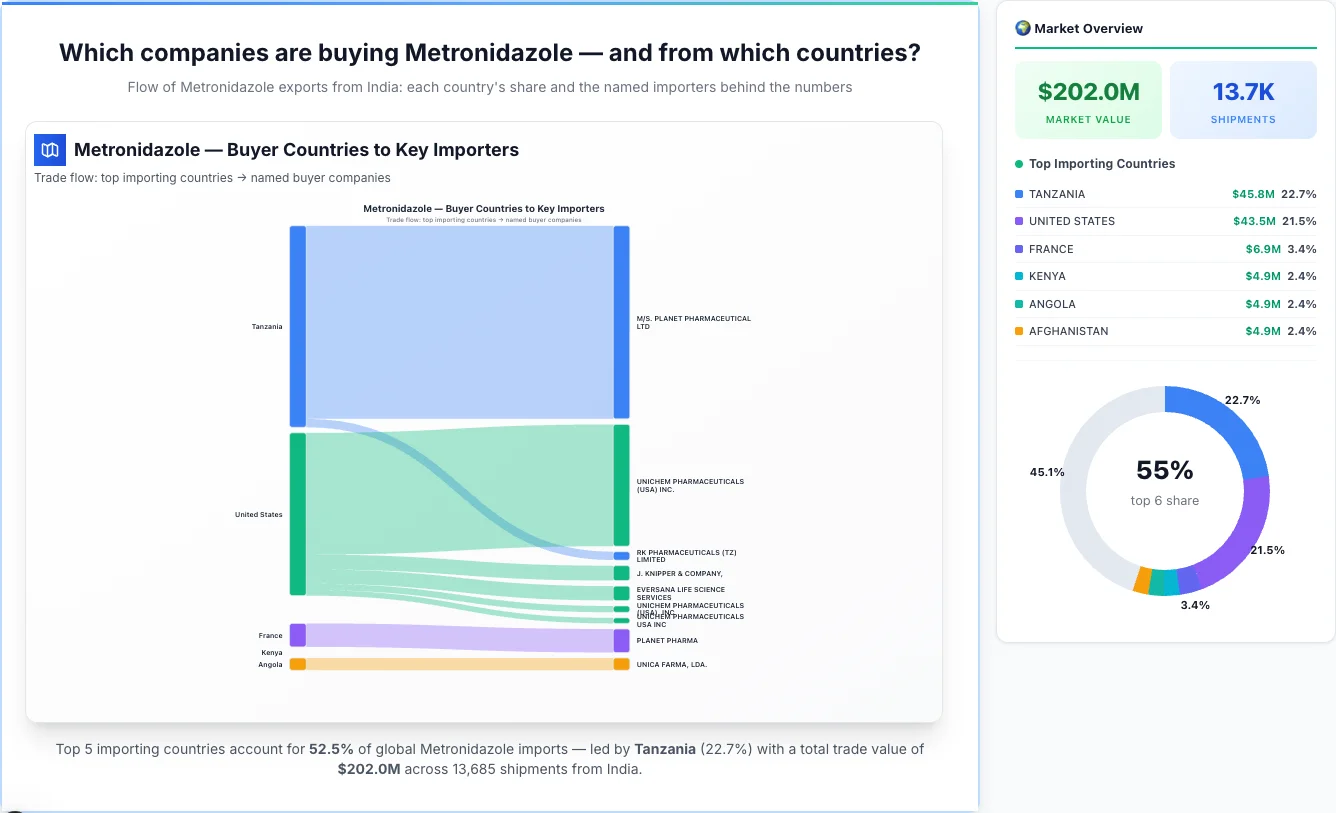
Task: Expand the TANZANIA row in the country list
Action: [1165, 193]
